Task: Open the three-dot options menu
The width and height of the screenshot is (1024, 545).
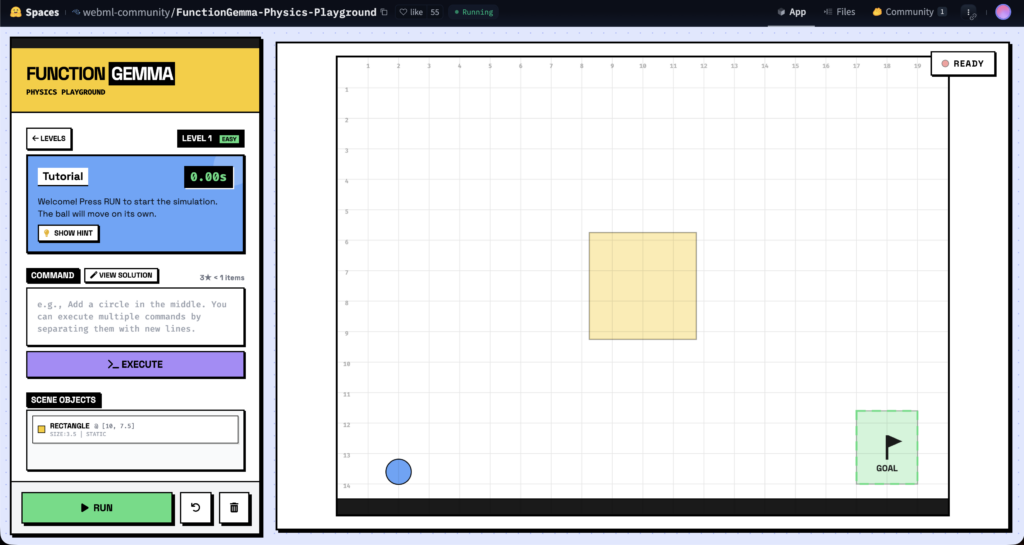Action: [x=968, y=12]
